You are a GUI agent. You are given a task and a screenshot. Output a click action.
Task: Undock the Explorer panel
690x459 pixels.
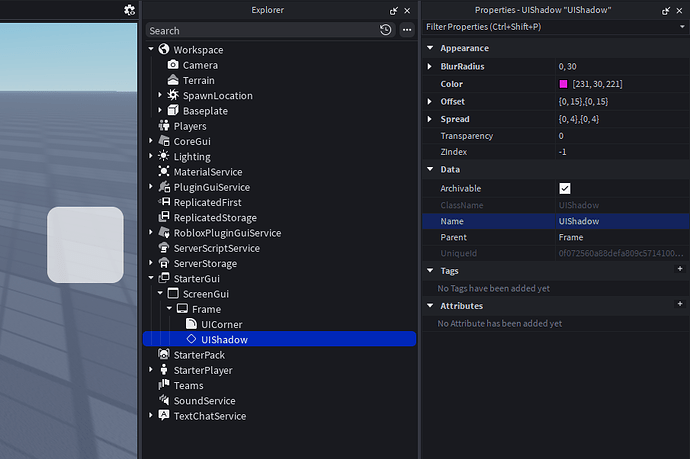click(x=393, y=11)
